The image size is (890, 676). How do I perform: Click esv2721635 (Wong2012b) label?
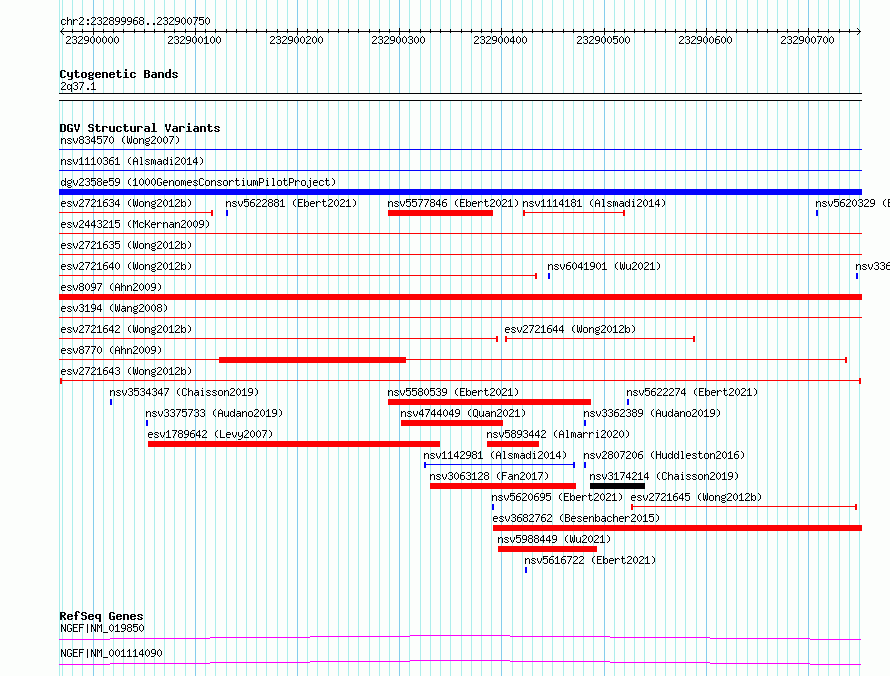[x=126, y=245]
